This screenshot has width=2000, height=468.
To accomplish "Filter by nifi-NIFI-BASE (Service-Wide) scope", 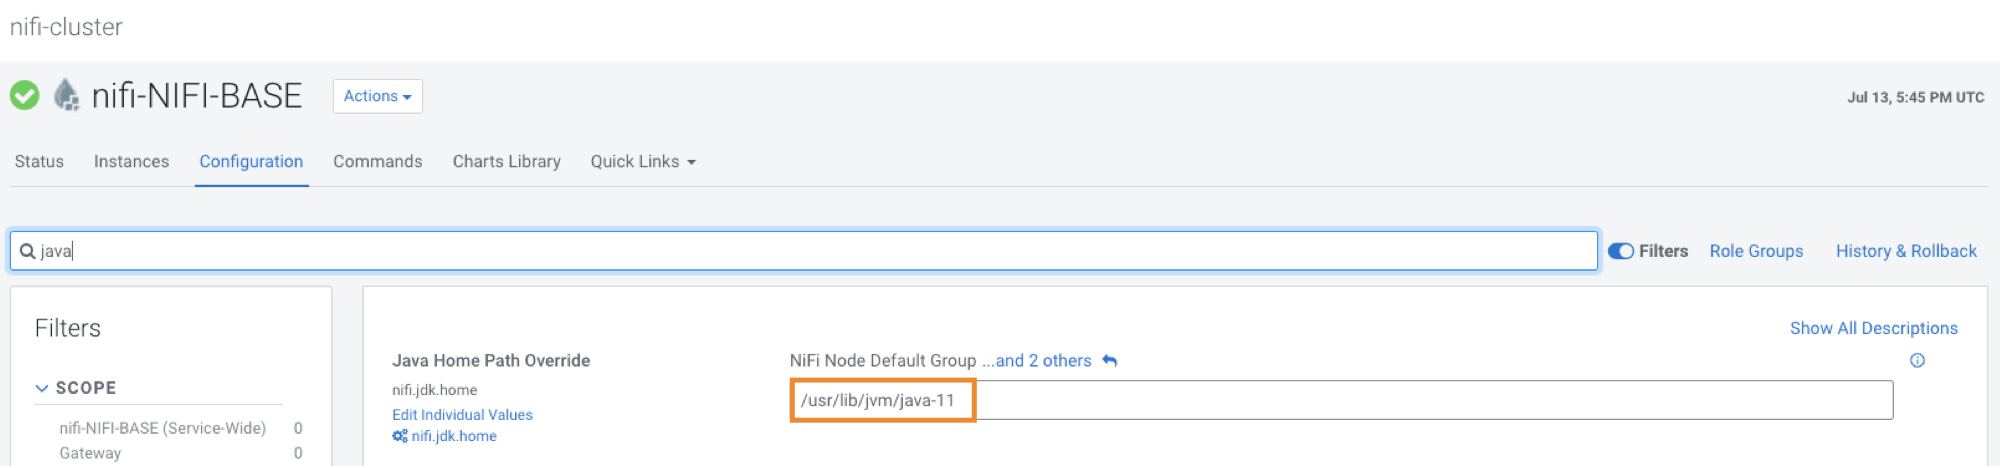I will coord(162,428).
